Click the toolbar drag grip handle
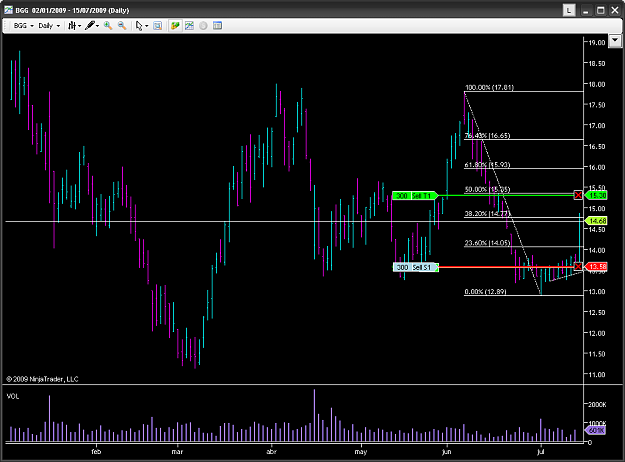The width and height of the screenshot is (625, 462). click(6, 26)
